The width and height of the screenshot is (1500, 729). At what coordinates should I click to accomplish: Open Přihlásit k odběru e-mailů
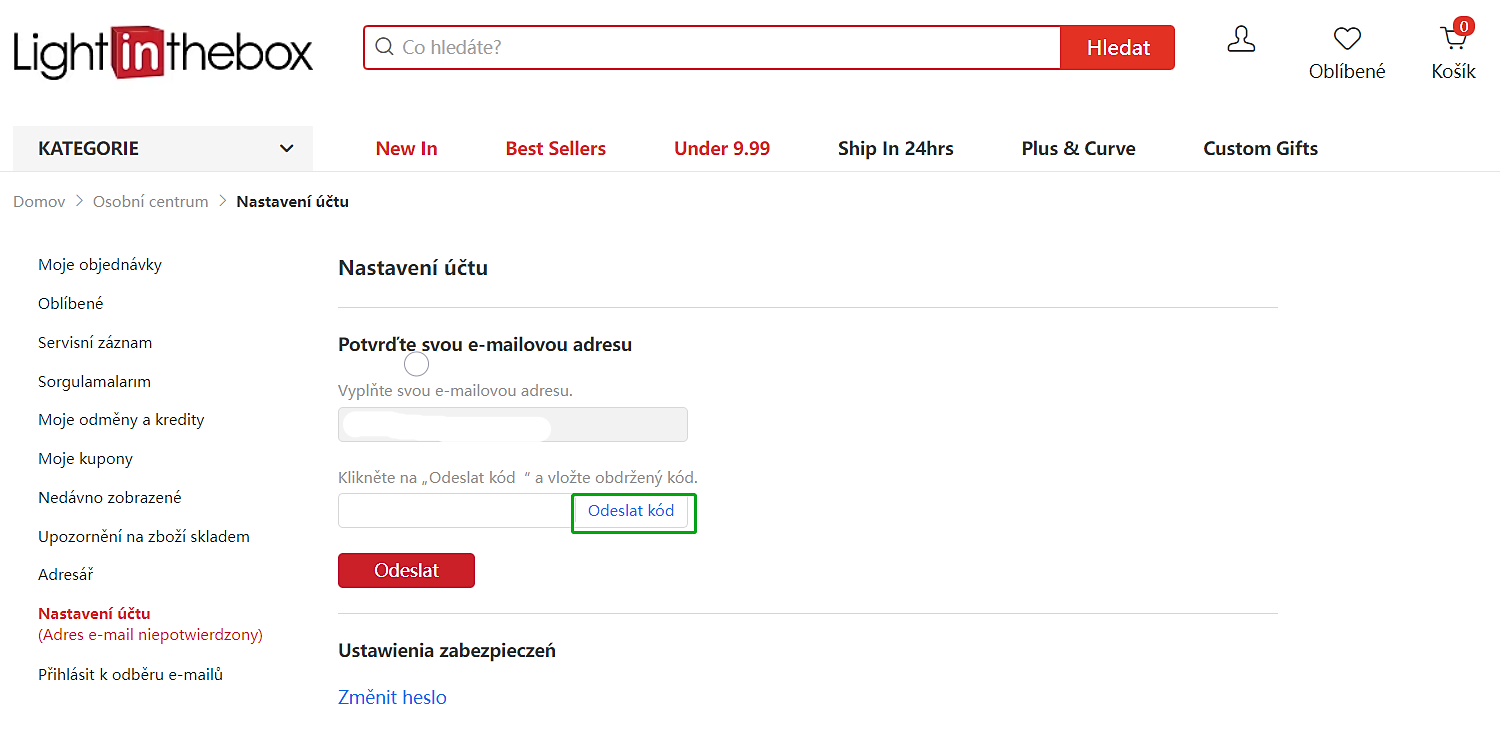coord(130,675)
